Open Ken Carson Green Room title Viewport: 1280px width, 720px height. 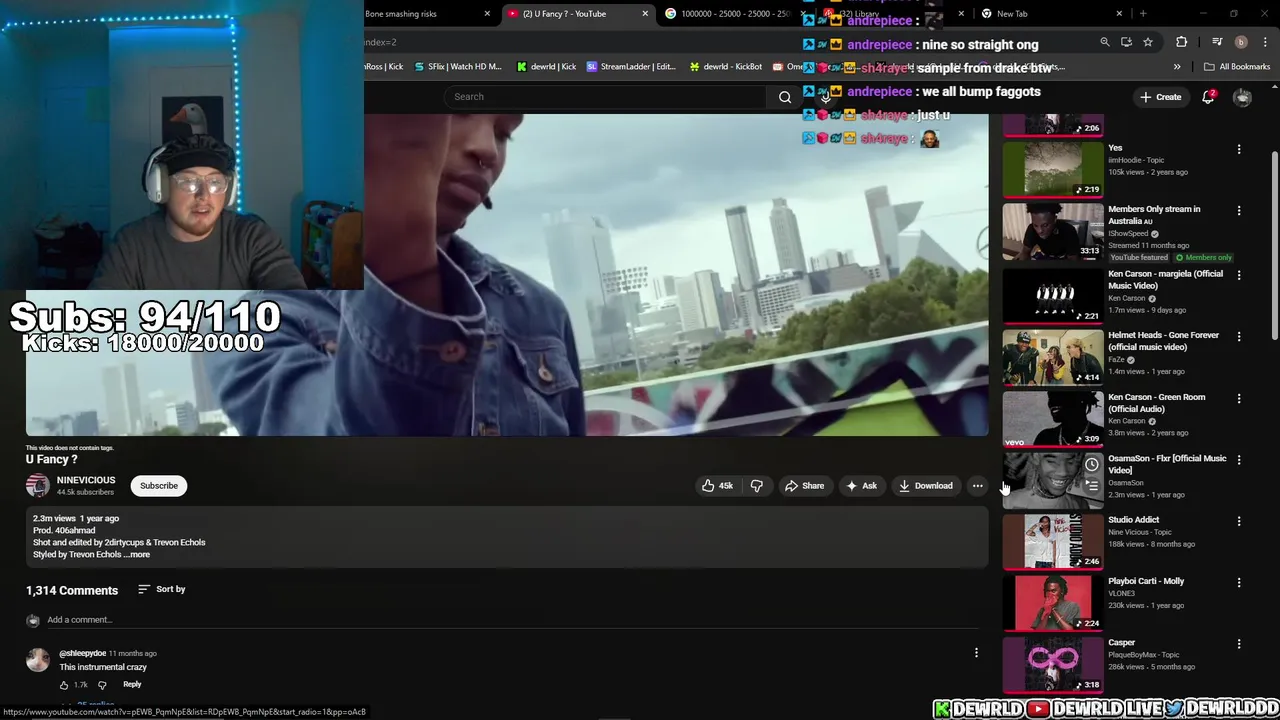(1156, 403)
